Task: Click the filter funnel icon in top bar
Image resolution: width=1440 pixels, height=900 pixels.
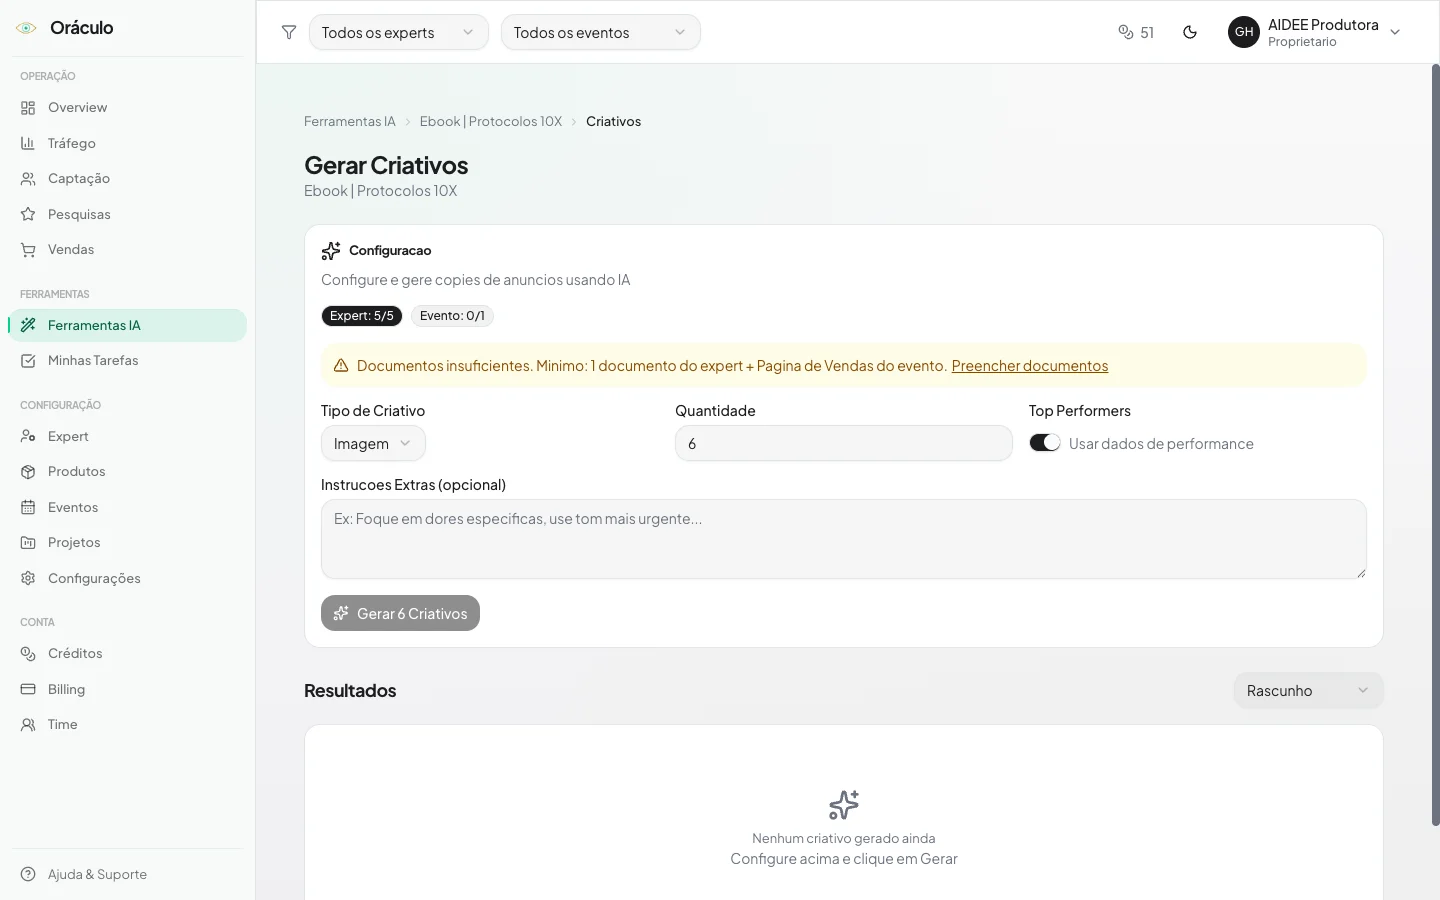Action: pyautogui.click(x=289, y=32)
